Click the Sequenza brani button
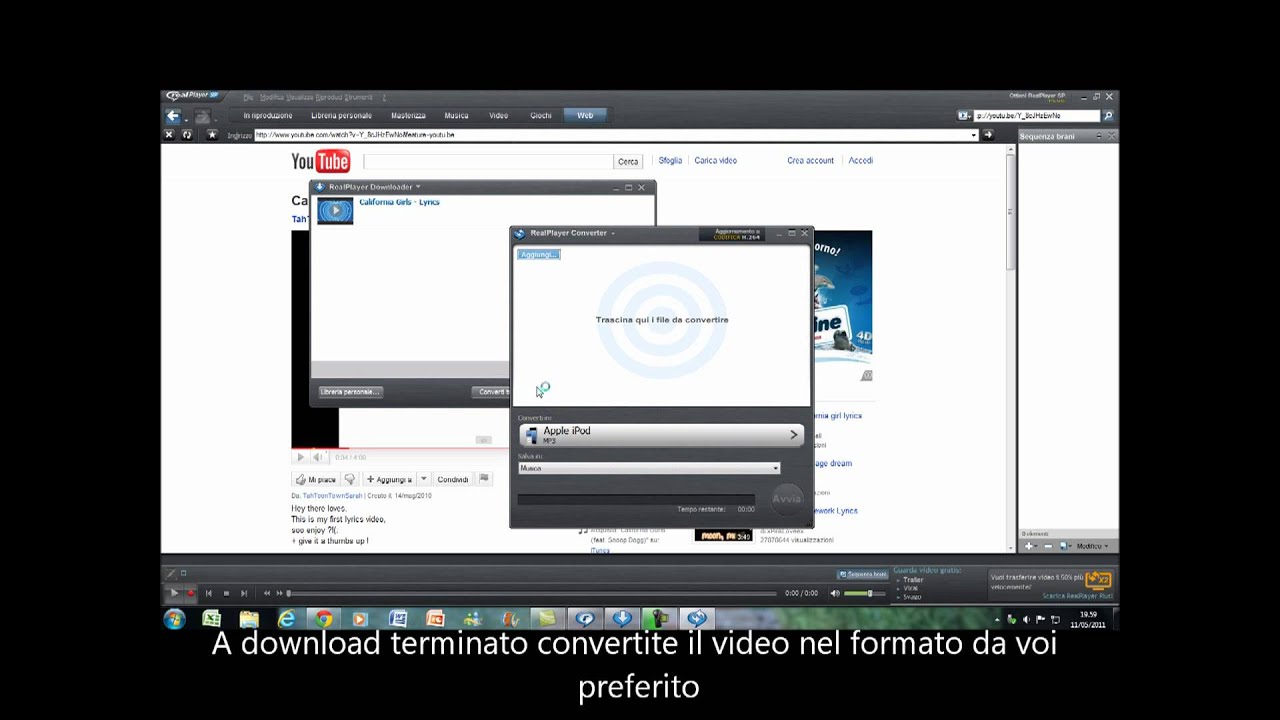The height and width of the screenshot is (720, 1280). click(x=862, y=574)
